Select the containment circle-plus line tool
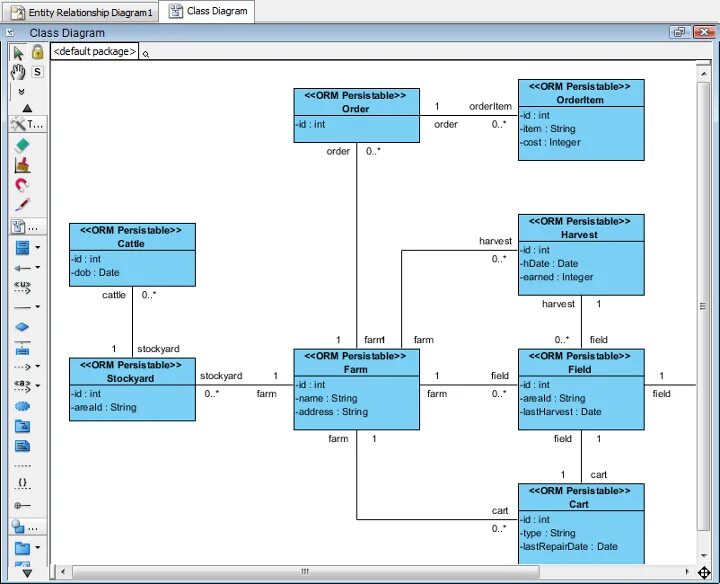Screen dimensions: 720x584 [x=22, y=505]
